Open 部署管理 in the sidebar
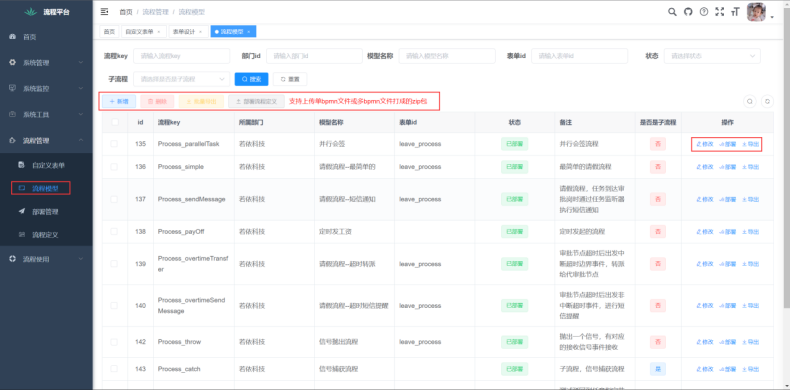Image resolution: width=791 pixels, height=391 pixels. (46, 212)
